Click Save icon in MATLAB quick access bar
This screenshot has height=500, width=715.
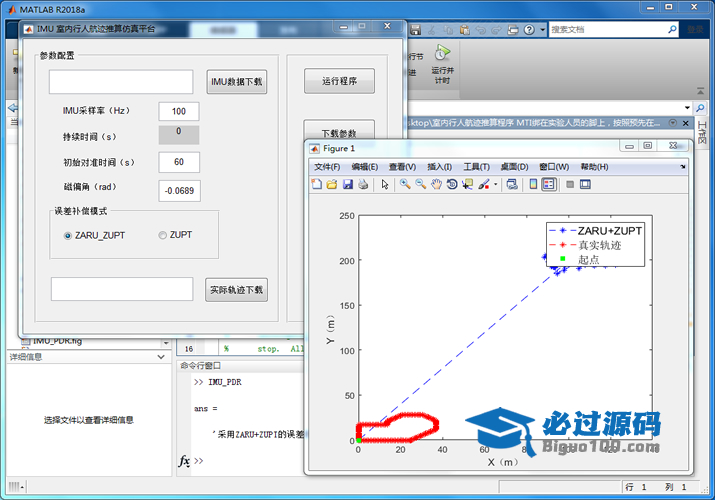tap(415, 30)
